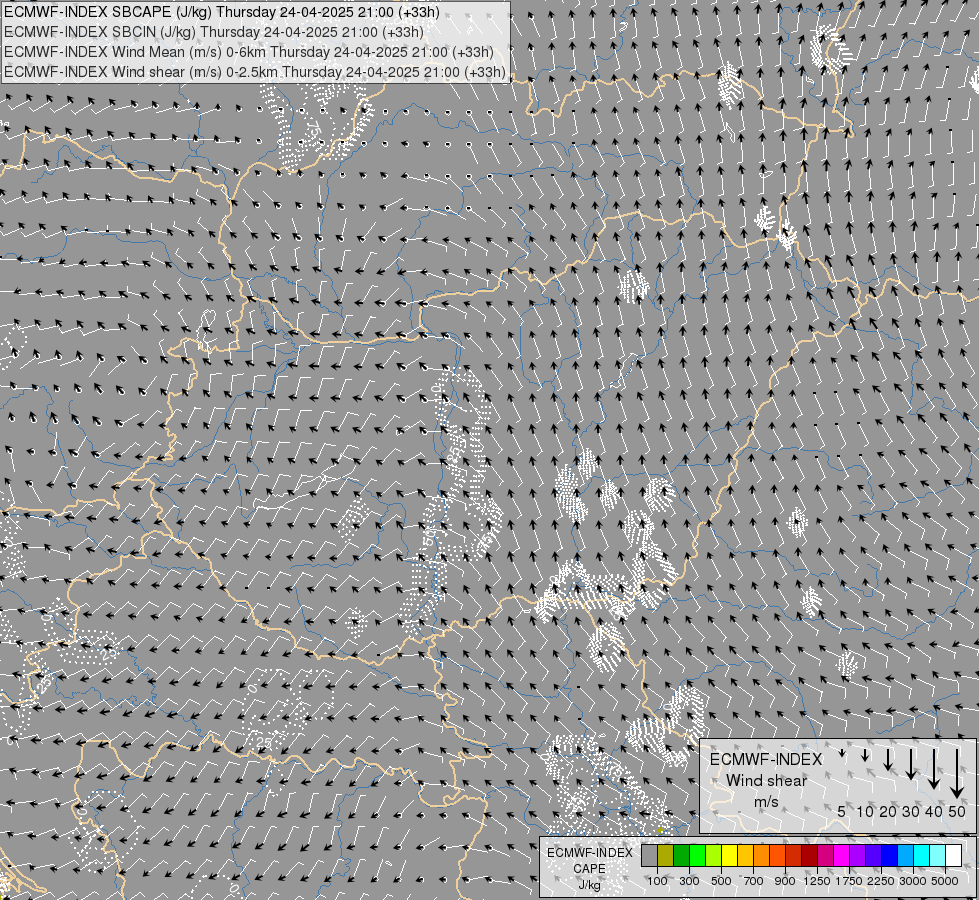Click the pure yellow CAPE legend swatch

(x=729, y=856)
